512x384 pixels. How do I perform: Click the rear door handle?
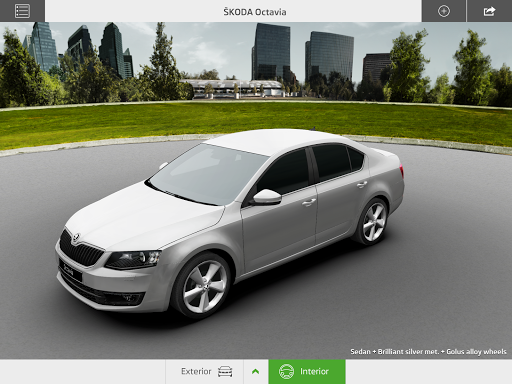tap(362, 184)
